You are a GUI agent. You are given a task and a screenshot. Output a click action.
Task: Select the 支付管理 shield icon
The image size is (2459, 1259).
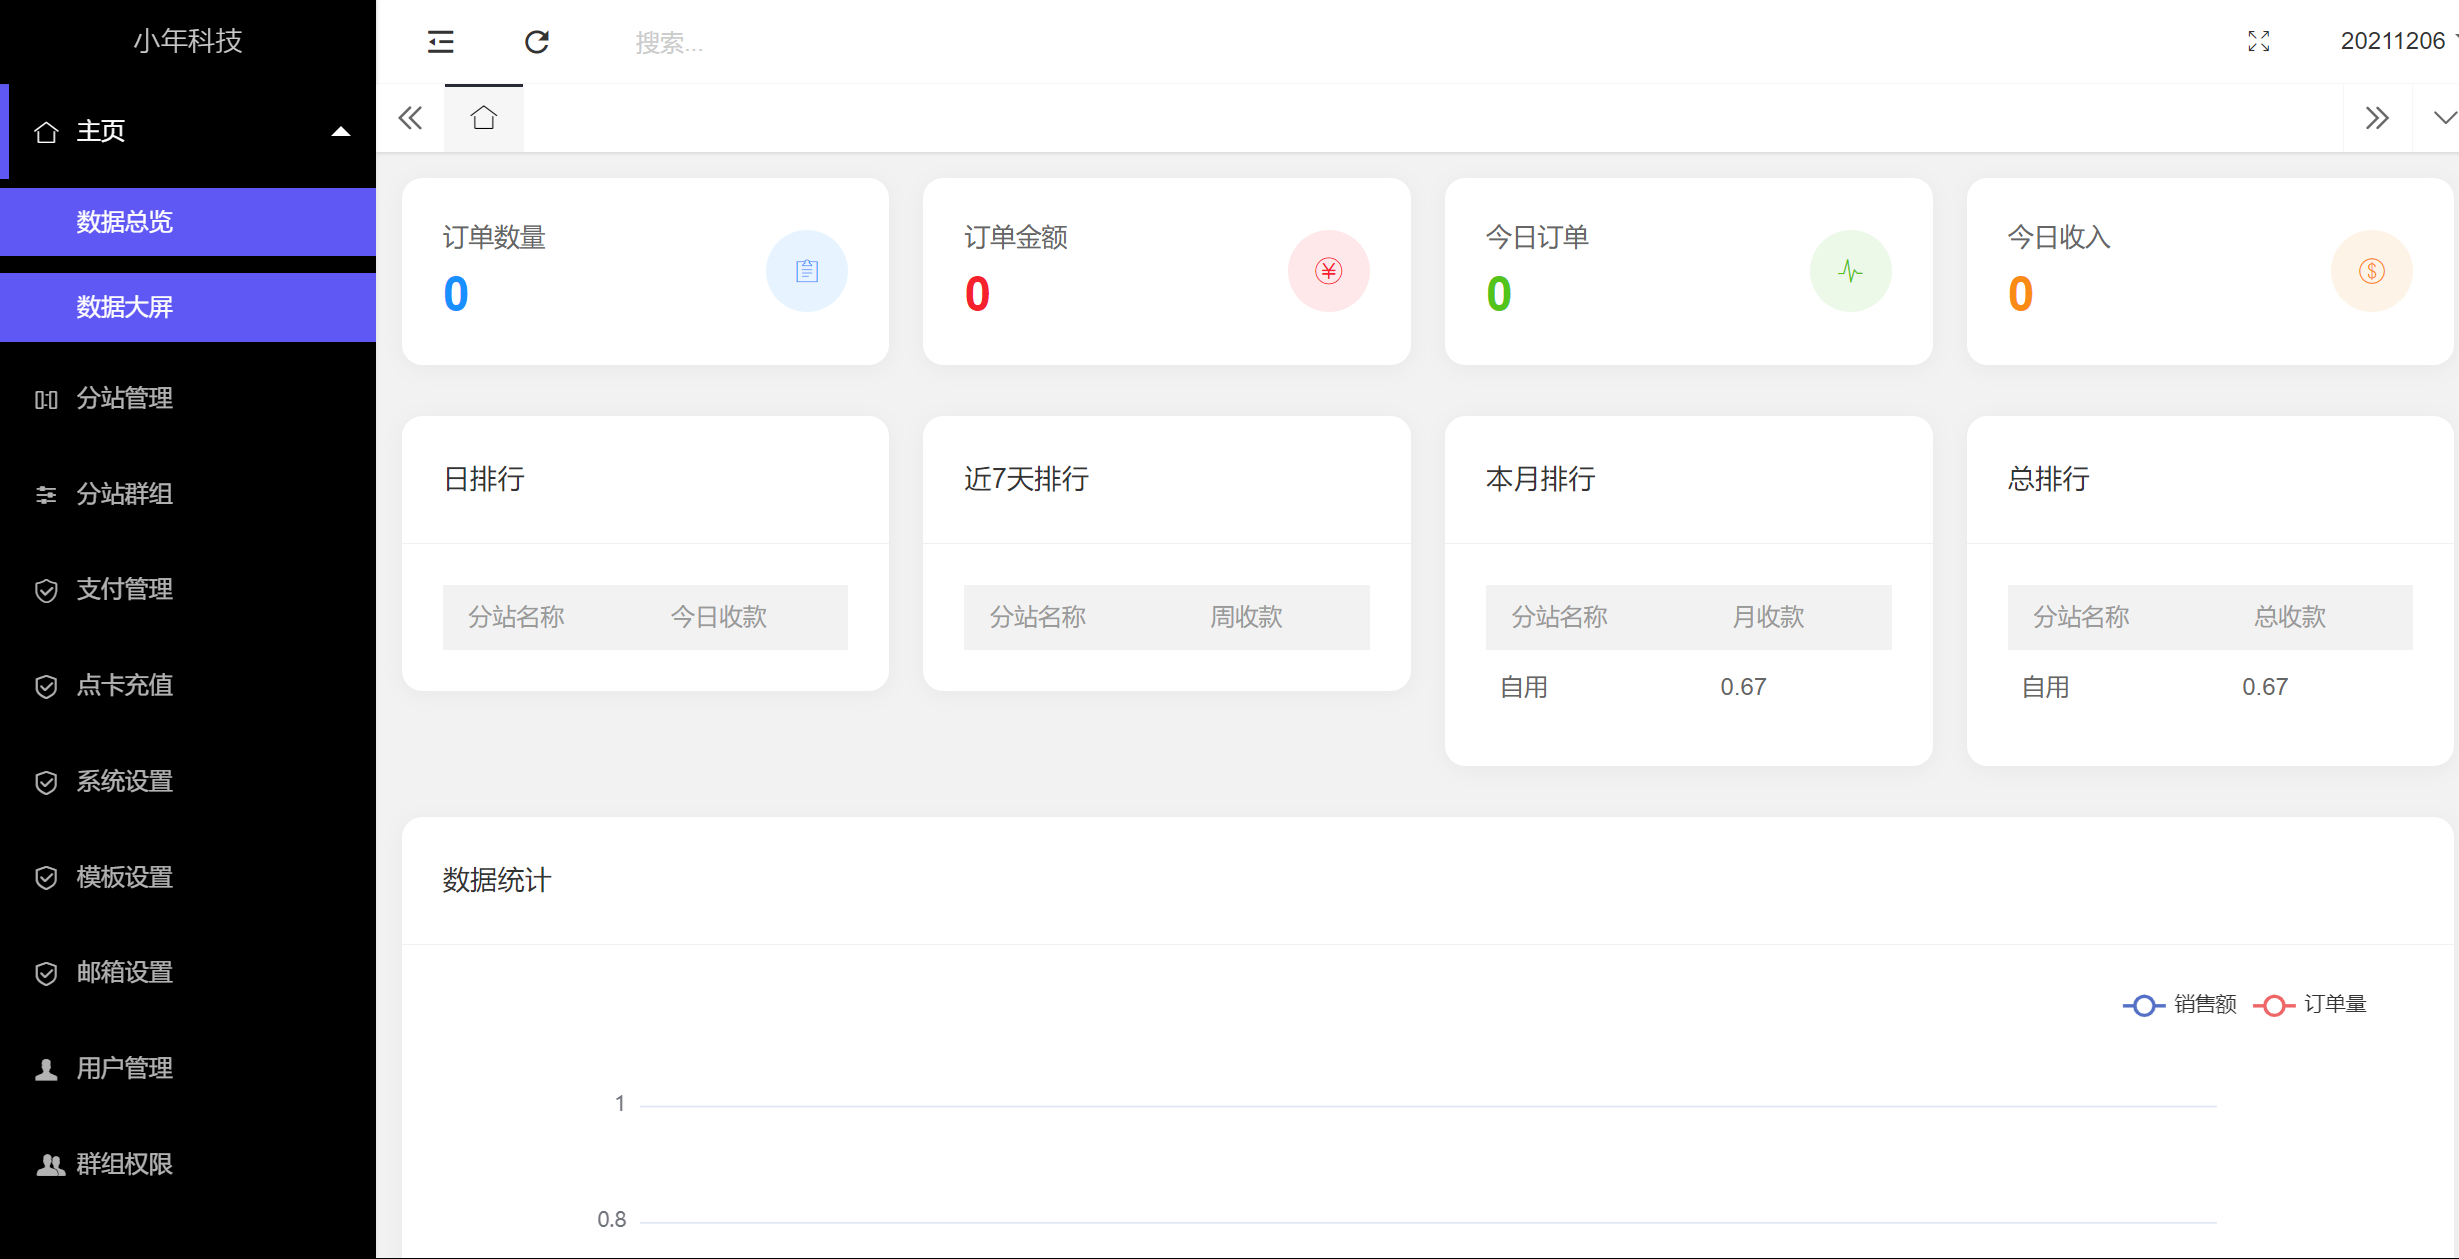coord(46,590)
